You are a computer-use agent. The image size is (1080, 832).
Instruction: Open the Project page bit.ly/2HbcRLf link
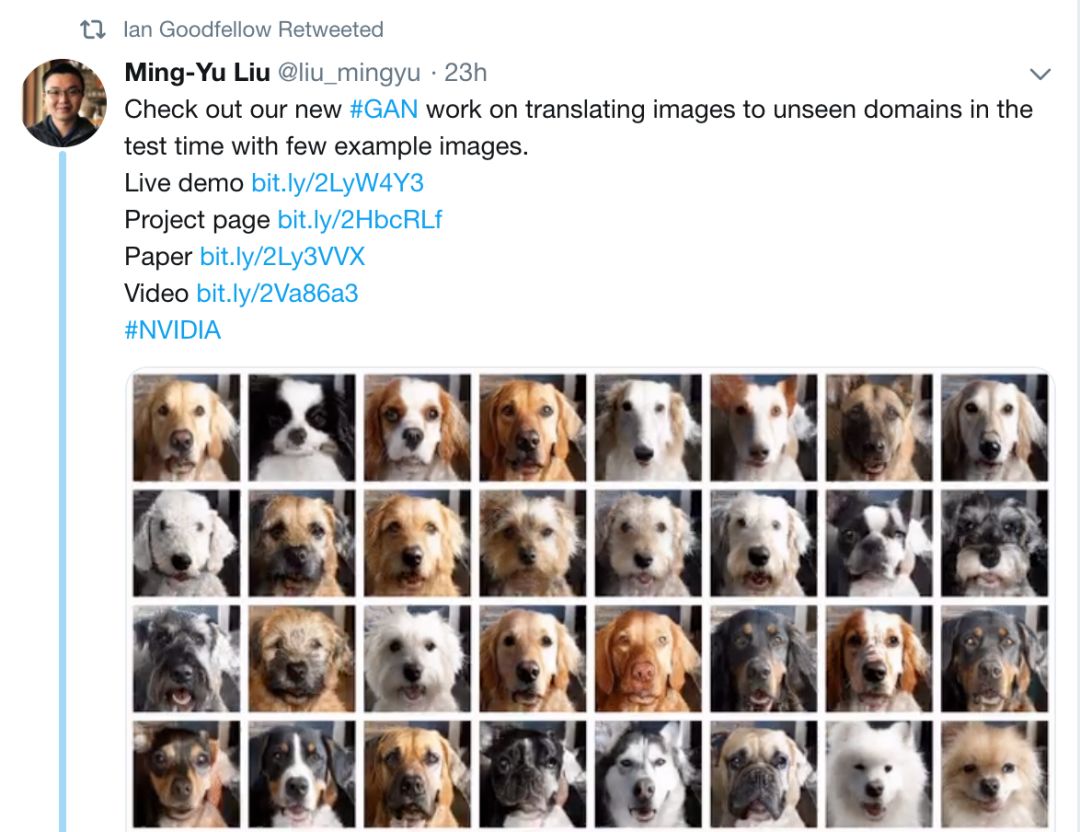pos(360,220)
